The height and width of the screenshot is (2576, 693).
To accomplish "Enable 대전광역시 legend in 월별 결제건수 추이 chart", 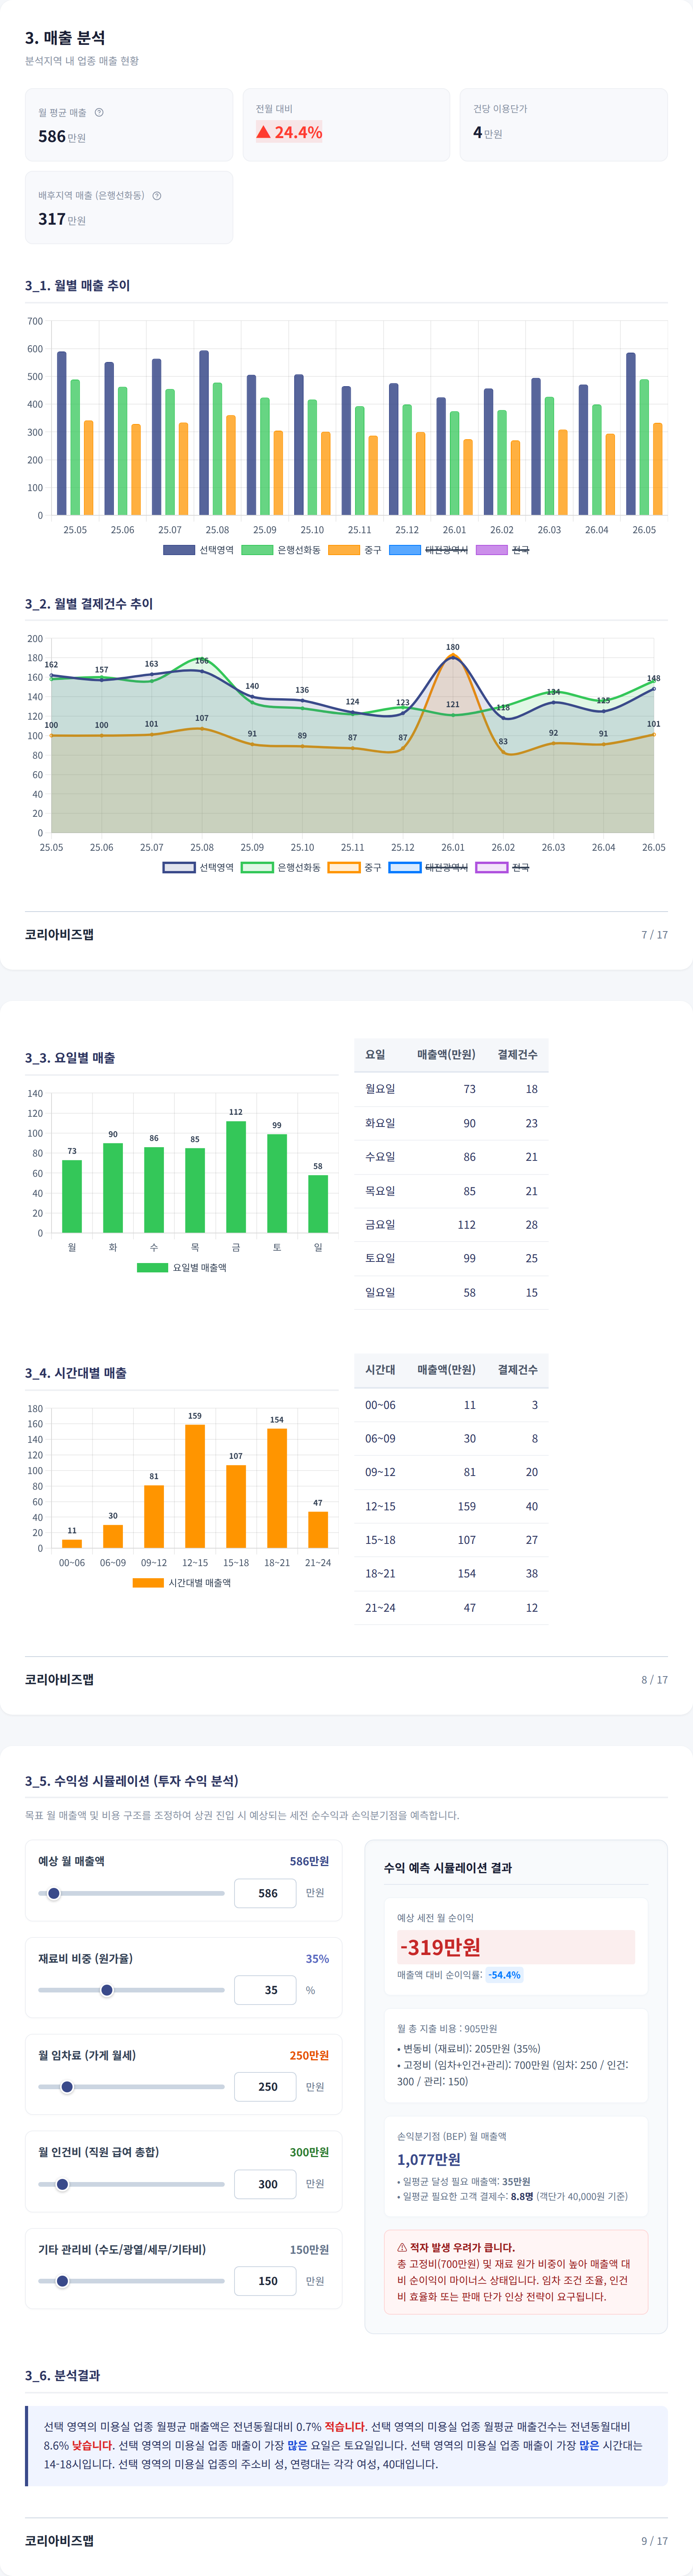I will (x=428, y=867).
